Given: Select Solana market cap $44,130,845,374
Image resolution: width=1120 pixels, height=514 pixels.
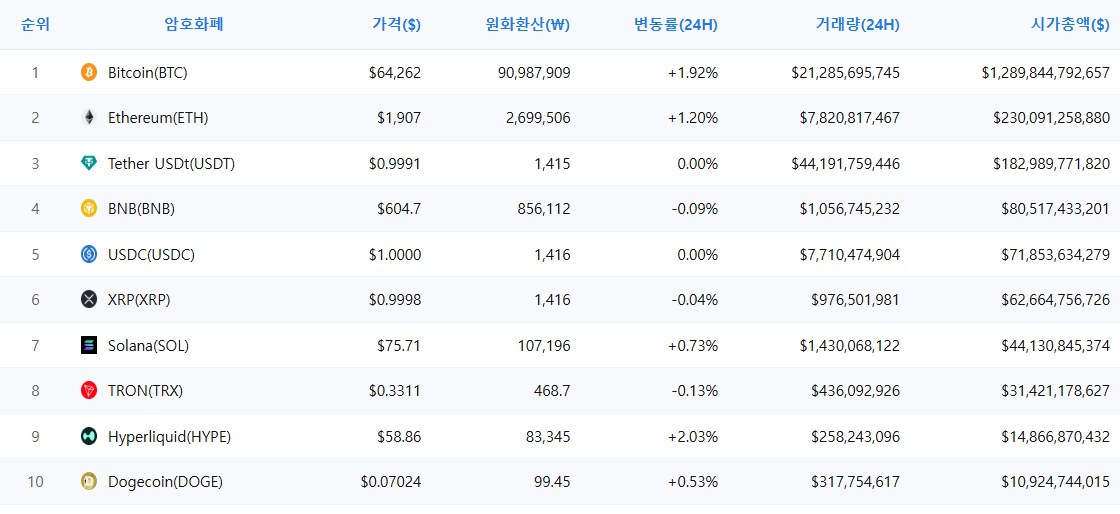Looking at the screenshot, I should pos(1056,346).
